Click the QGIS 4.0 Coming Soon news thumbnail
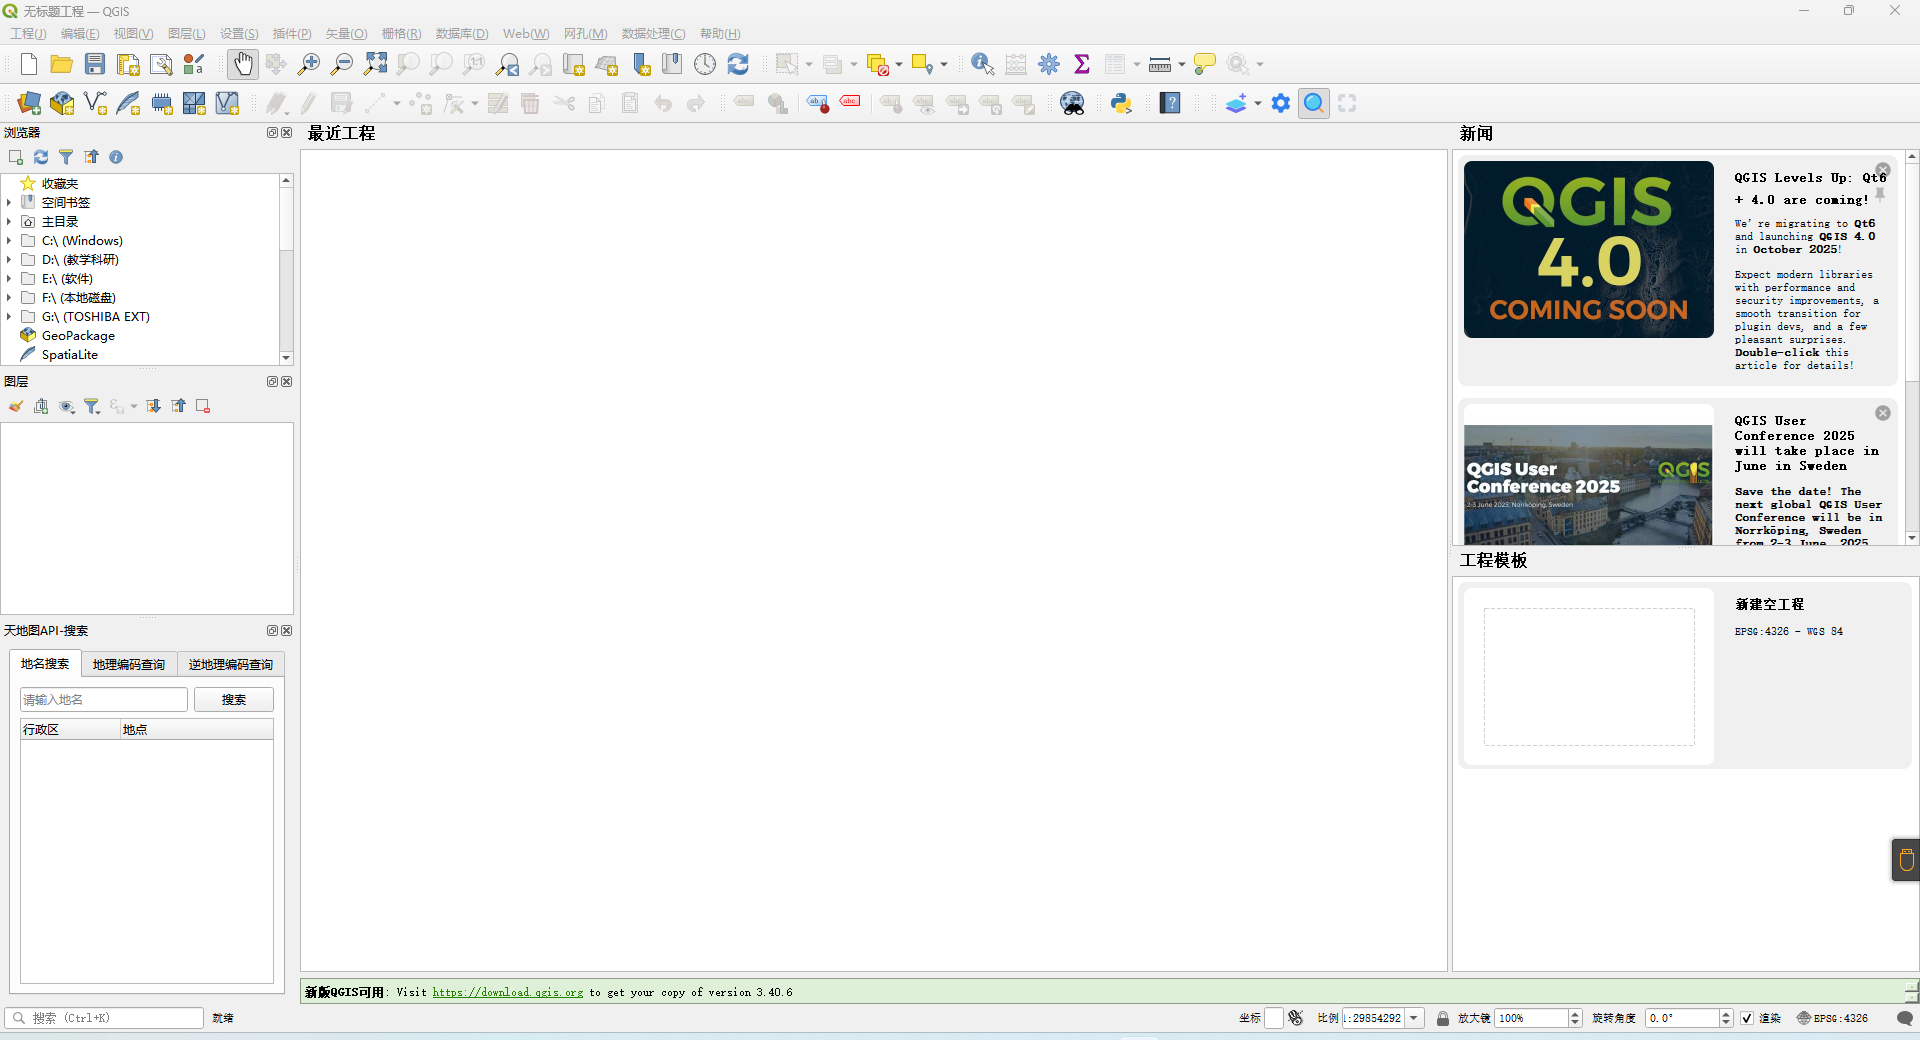 click(x=1589, y=249)
